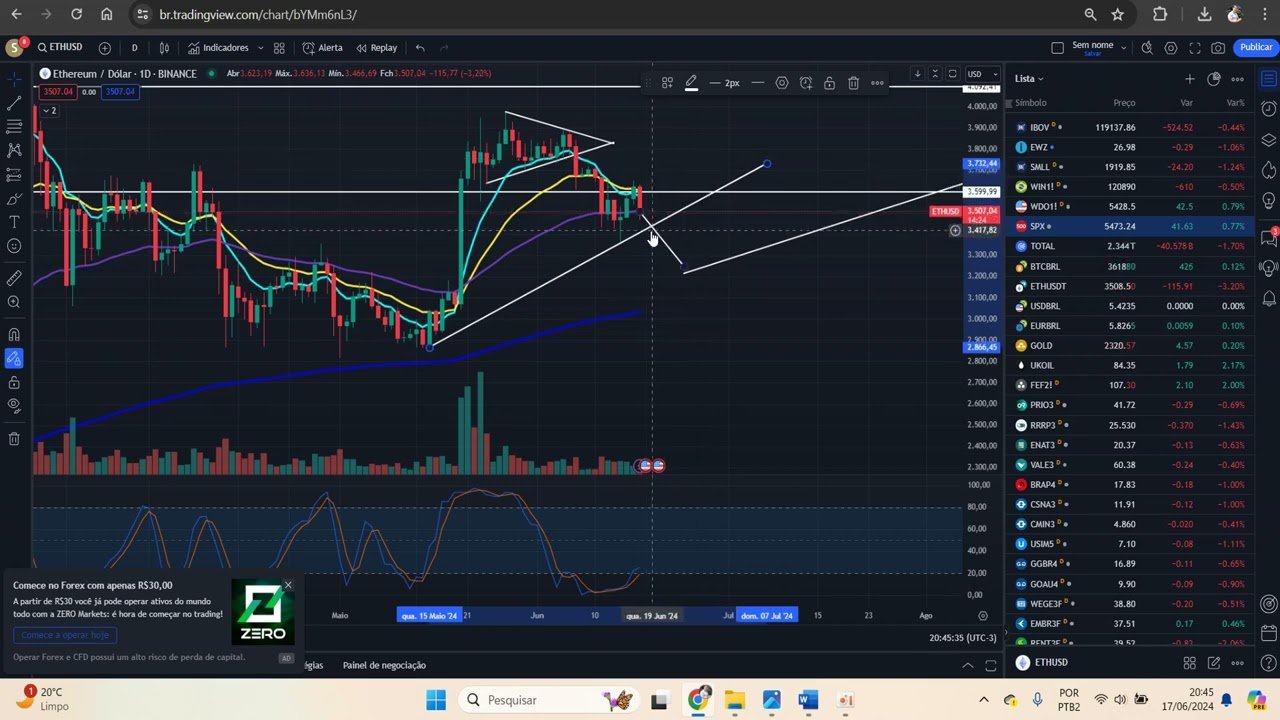1280x720 pixels.
Task: Open more options in floating drawing toolbar
Action: [877, 83]
